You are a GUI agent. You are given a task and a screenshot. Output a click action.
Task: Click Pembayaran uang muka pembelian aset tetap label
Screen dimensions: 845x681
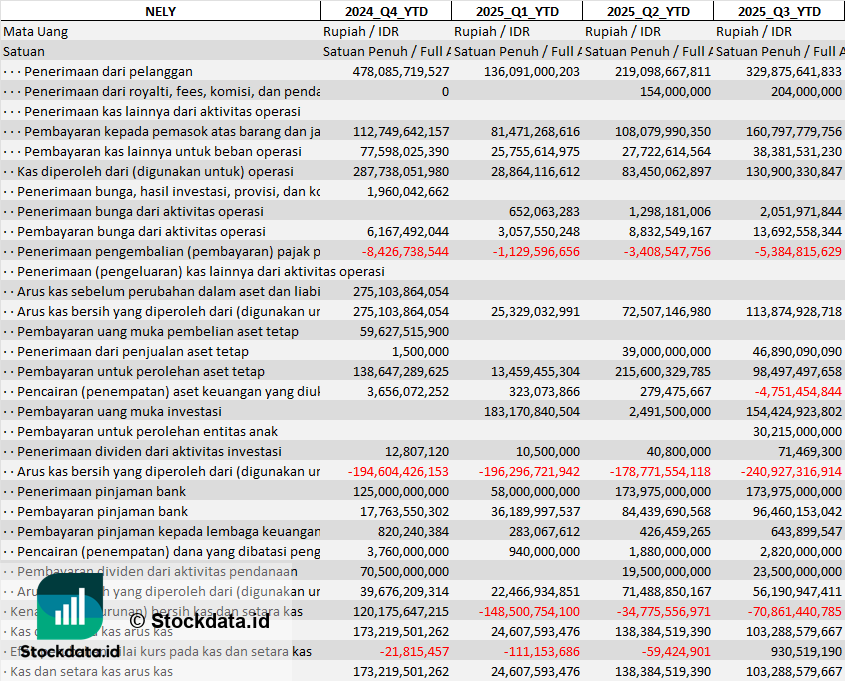point(158,331)
